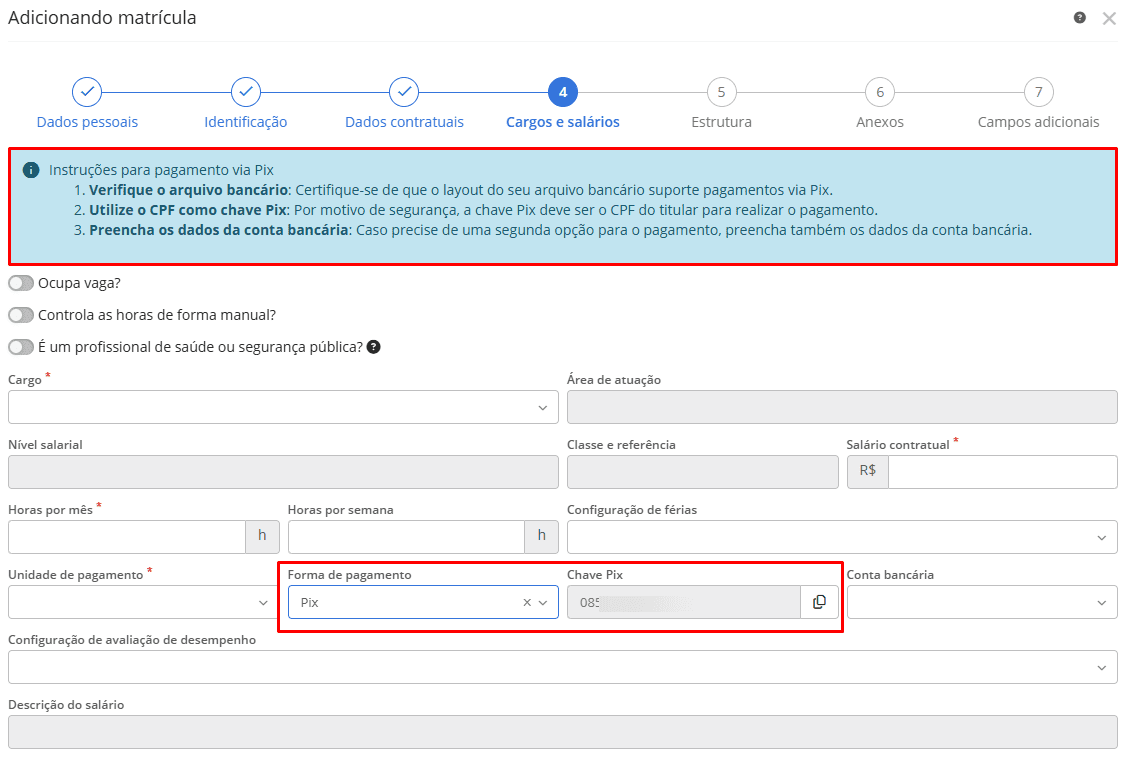This screenshot has width=1125, height=775.
Task: Click help icon beside health professional question
Action: tap(374, 347)
